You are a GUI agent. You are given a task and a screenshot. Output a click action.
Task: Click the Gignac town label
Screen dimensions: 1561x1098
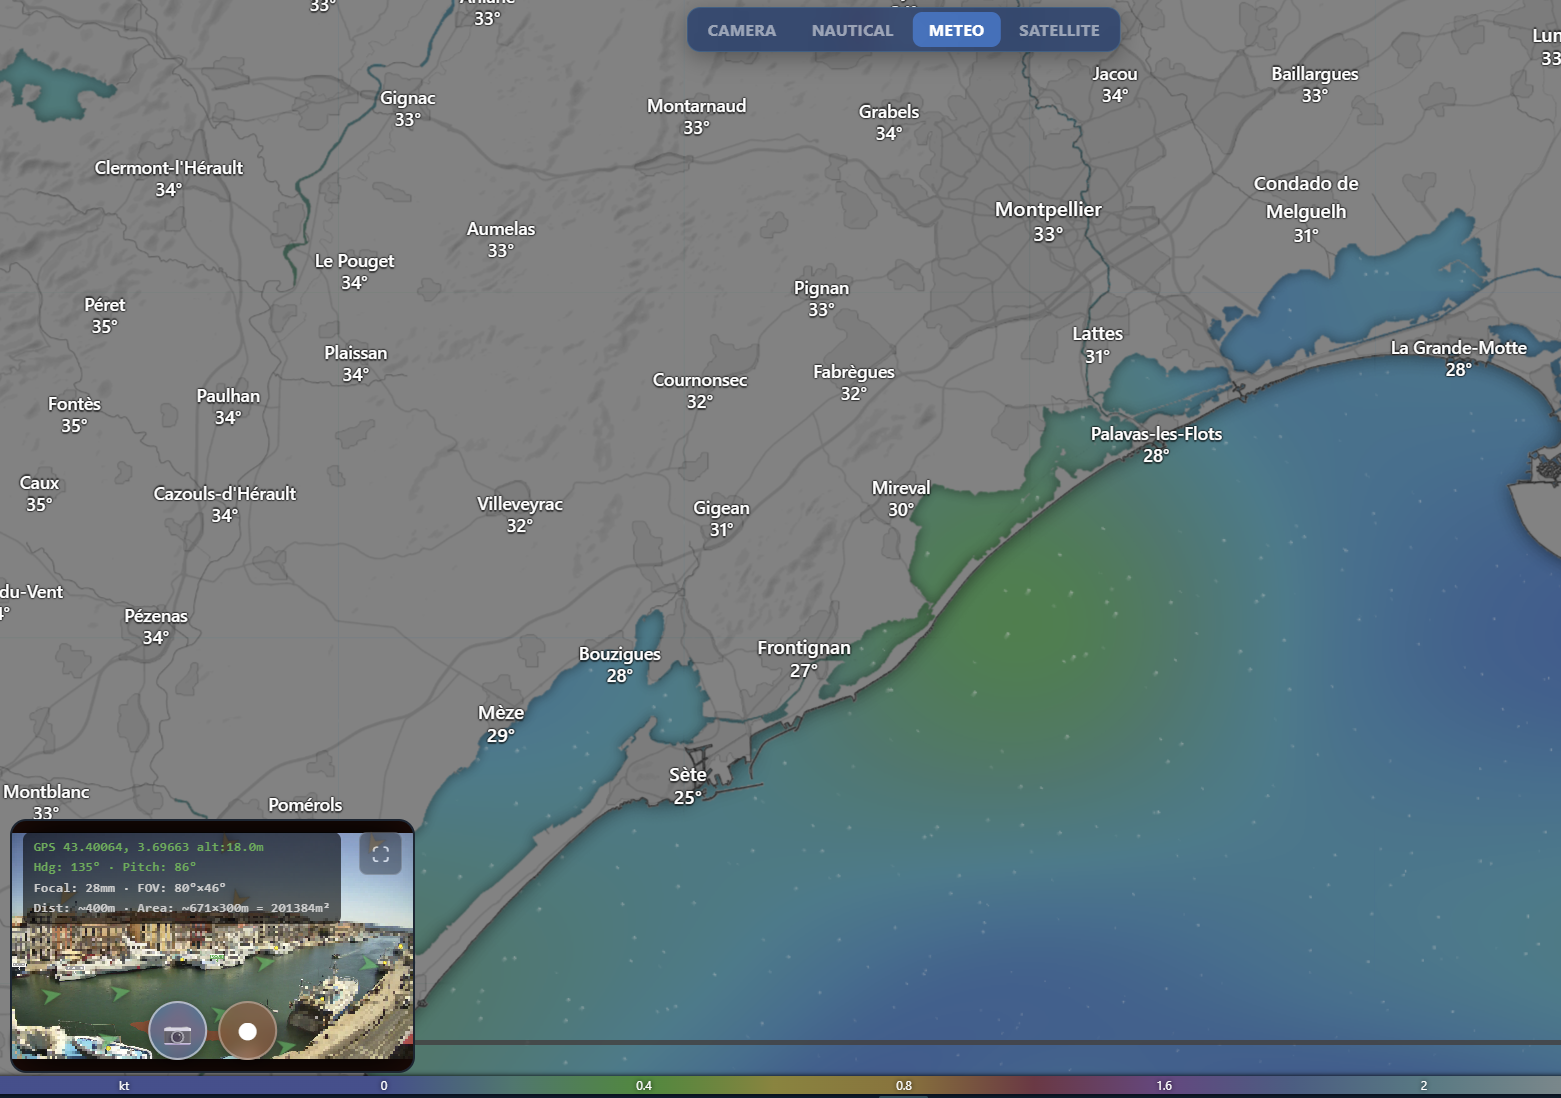[x=408, y=98]
